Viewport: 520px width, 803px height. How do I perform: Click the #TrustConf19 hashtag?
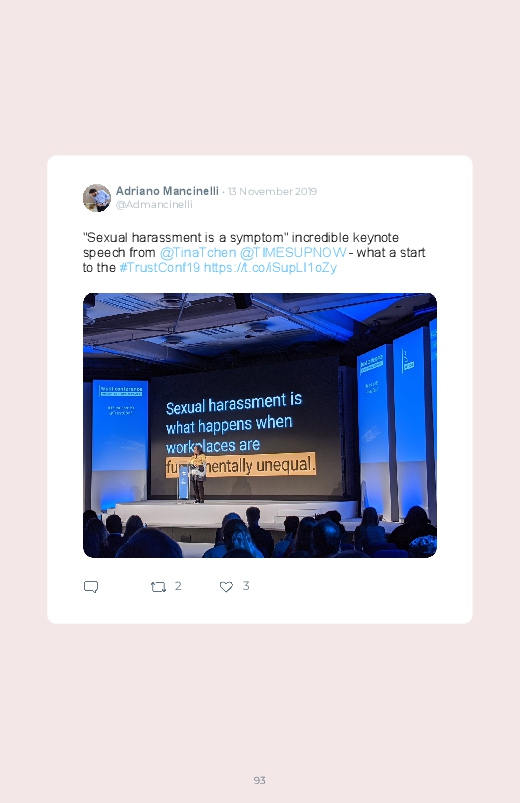pos(159,267)
